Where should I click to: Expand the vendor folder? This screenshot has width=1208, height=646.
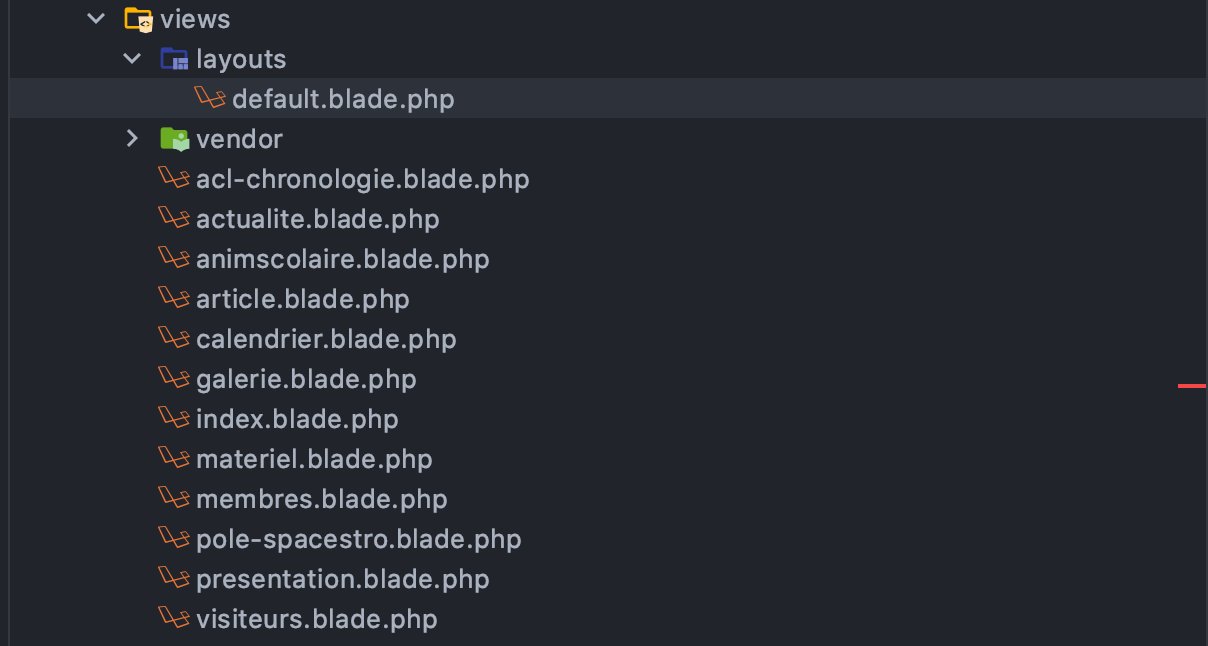[x=132, y=139]
